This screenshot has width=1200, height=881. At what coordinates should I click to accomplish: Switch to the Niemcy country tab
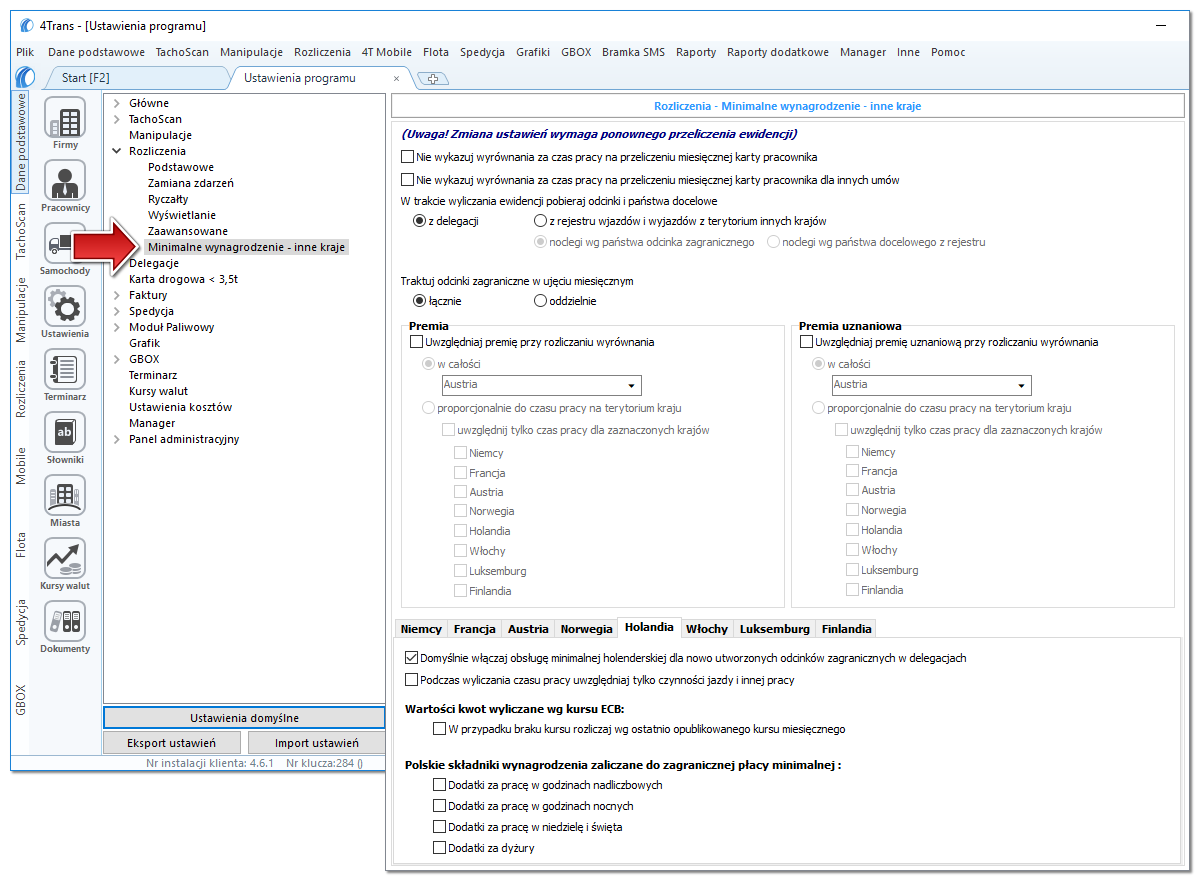tap(421, 629)
